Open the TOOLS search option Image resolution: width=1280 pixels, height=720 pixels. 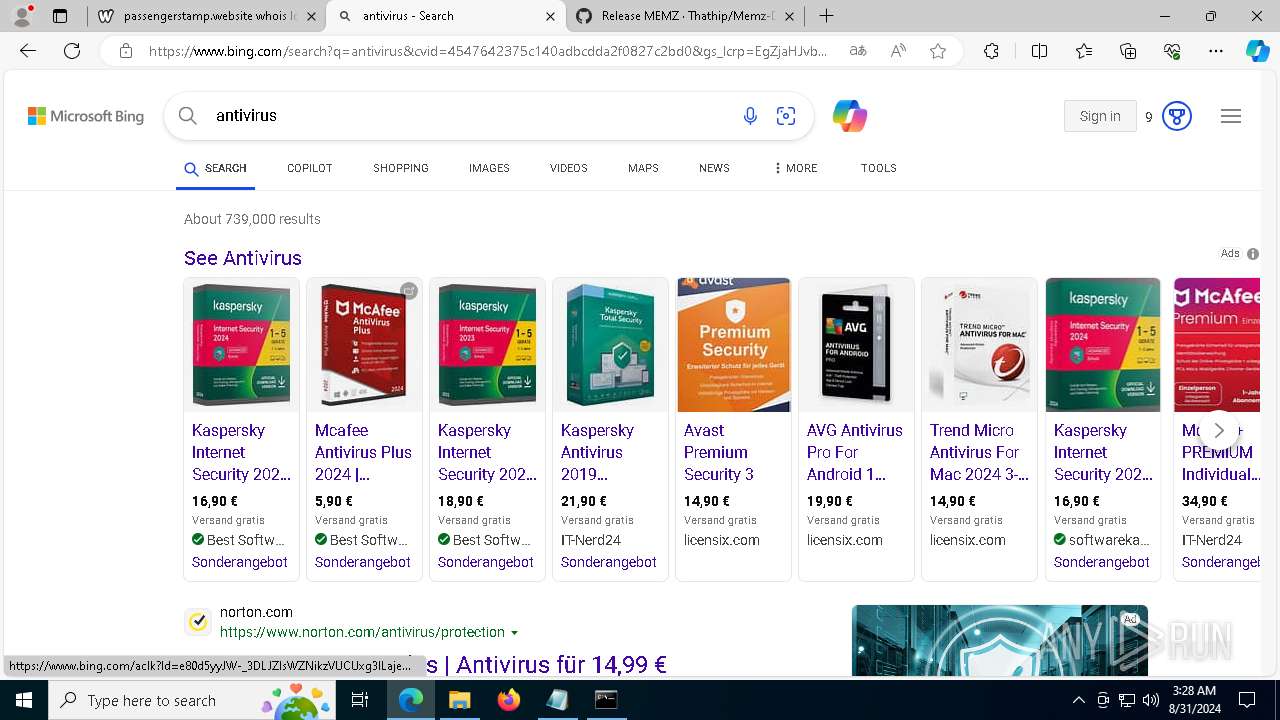click(878, 168)
